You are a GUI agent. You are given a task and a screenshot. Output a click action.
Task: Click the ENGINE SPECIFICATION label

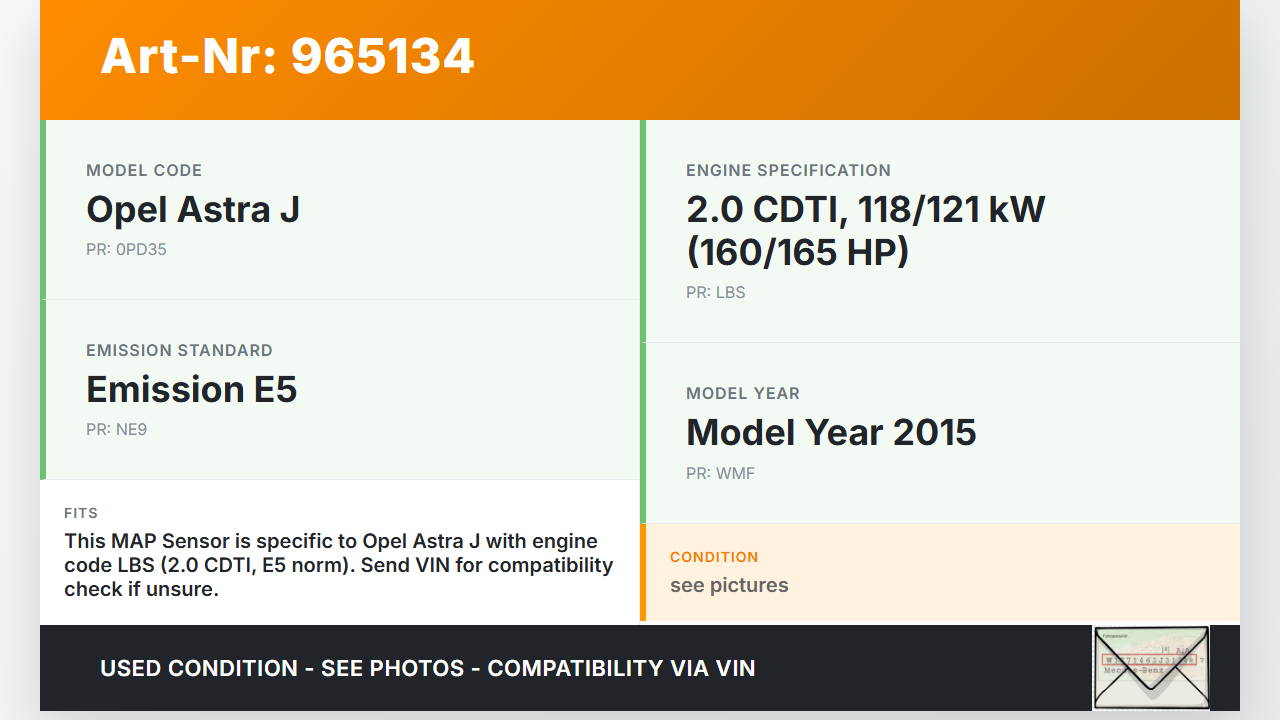pos(788,171)
